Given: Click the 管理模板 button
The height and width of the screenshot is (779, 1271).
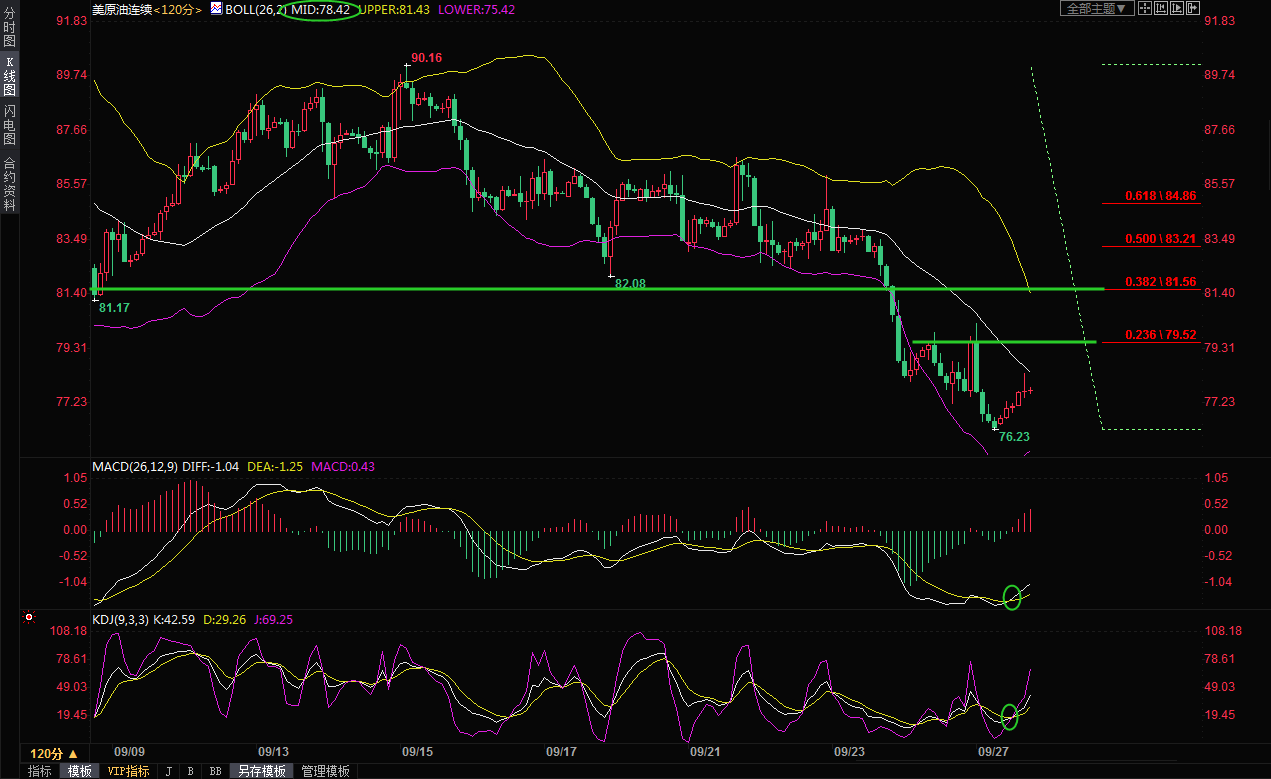Looking at the screenshot, I should click(x=326, y=771).
